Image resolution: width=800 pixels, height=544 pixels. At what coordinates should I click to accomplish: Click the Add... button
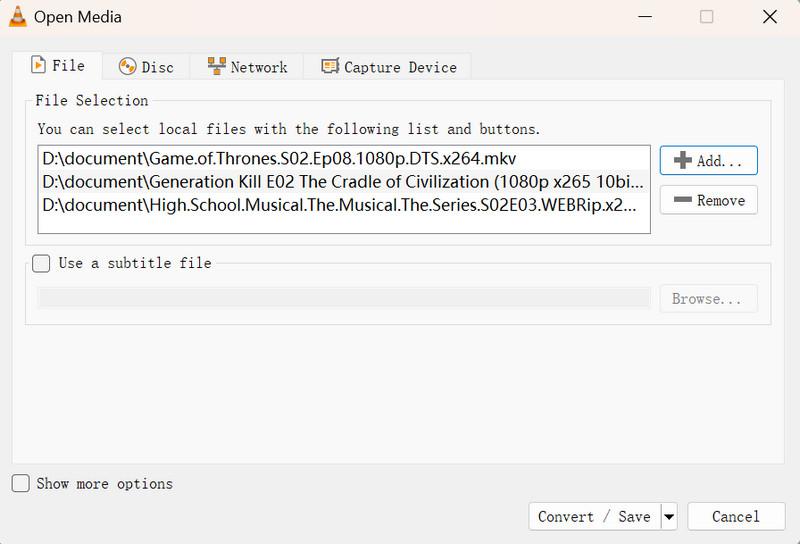pos(708,161)
